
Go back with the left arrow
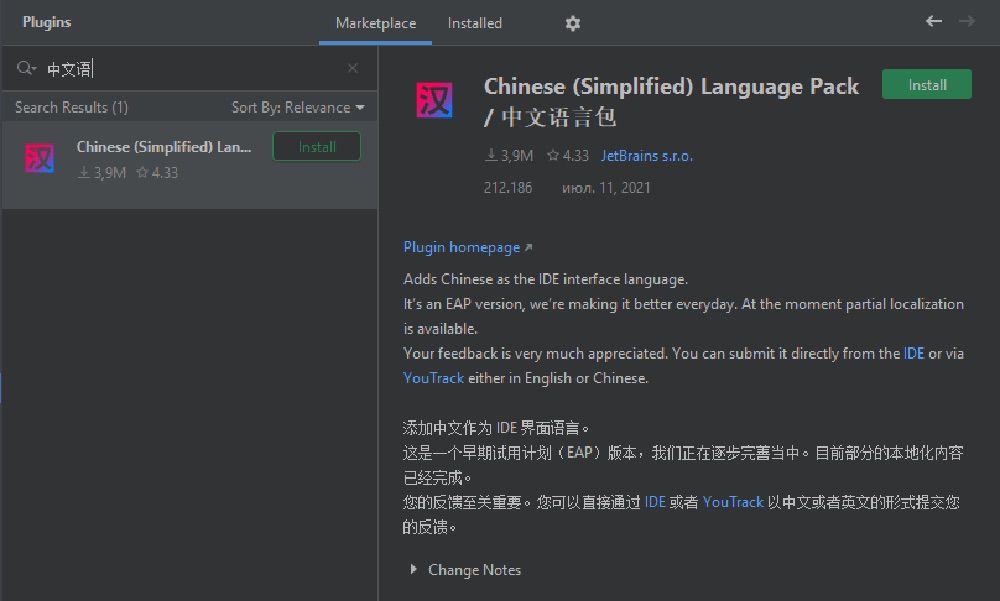click(934, 21)
